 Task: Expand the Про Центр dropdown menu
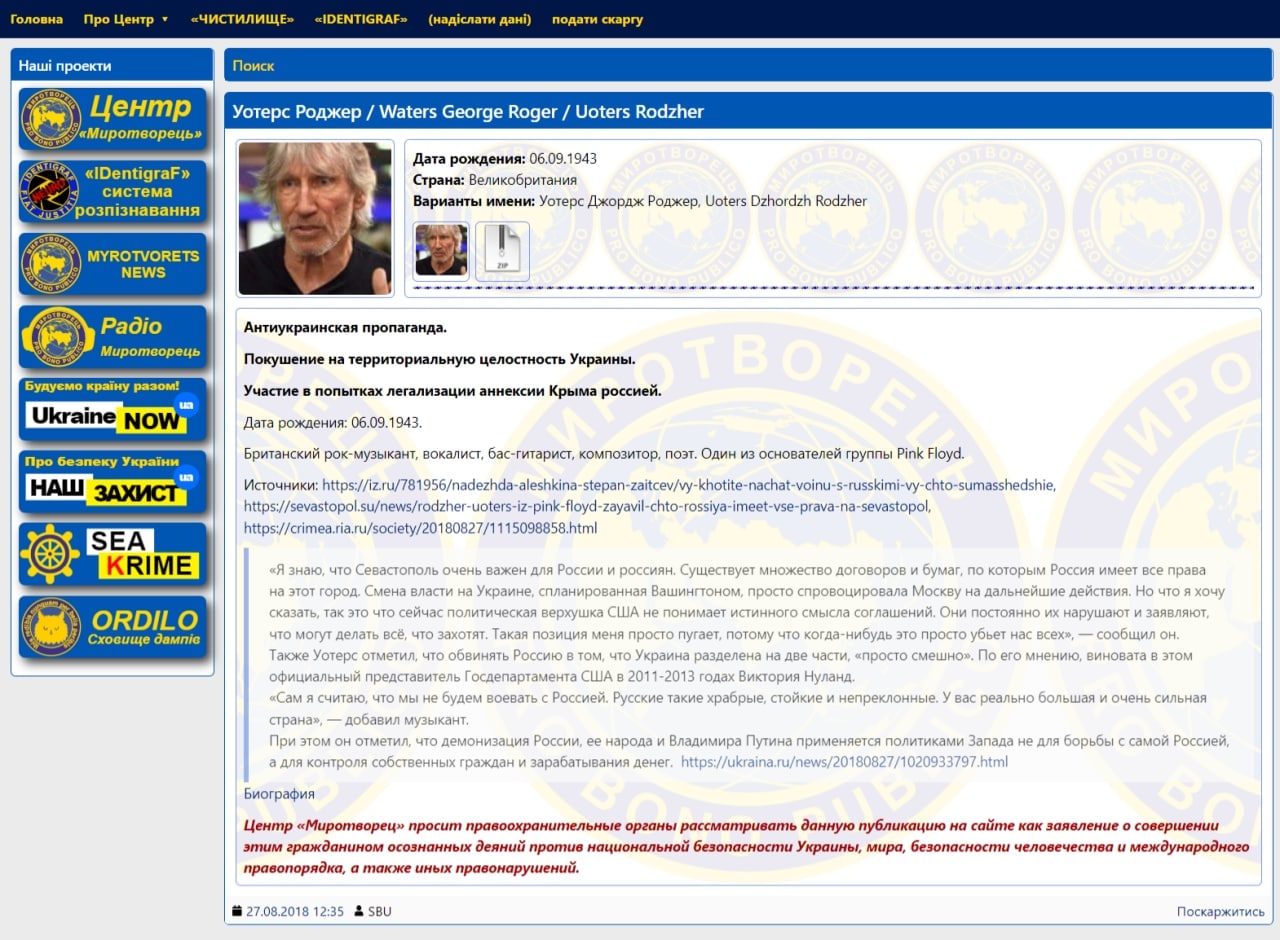pyautogui.click(x=126, y=19)
